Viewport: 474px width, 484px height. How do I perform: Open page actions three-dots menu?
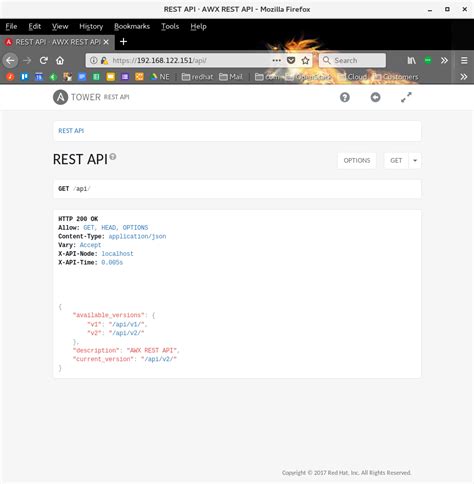click(x=277, y=60)
